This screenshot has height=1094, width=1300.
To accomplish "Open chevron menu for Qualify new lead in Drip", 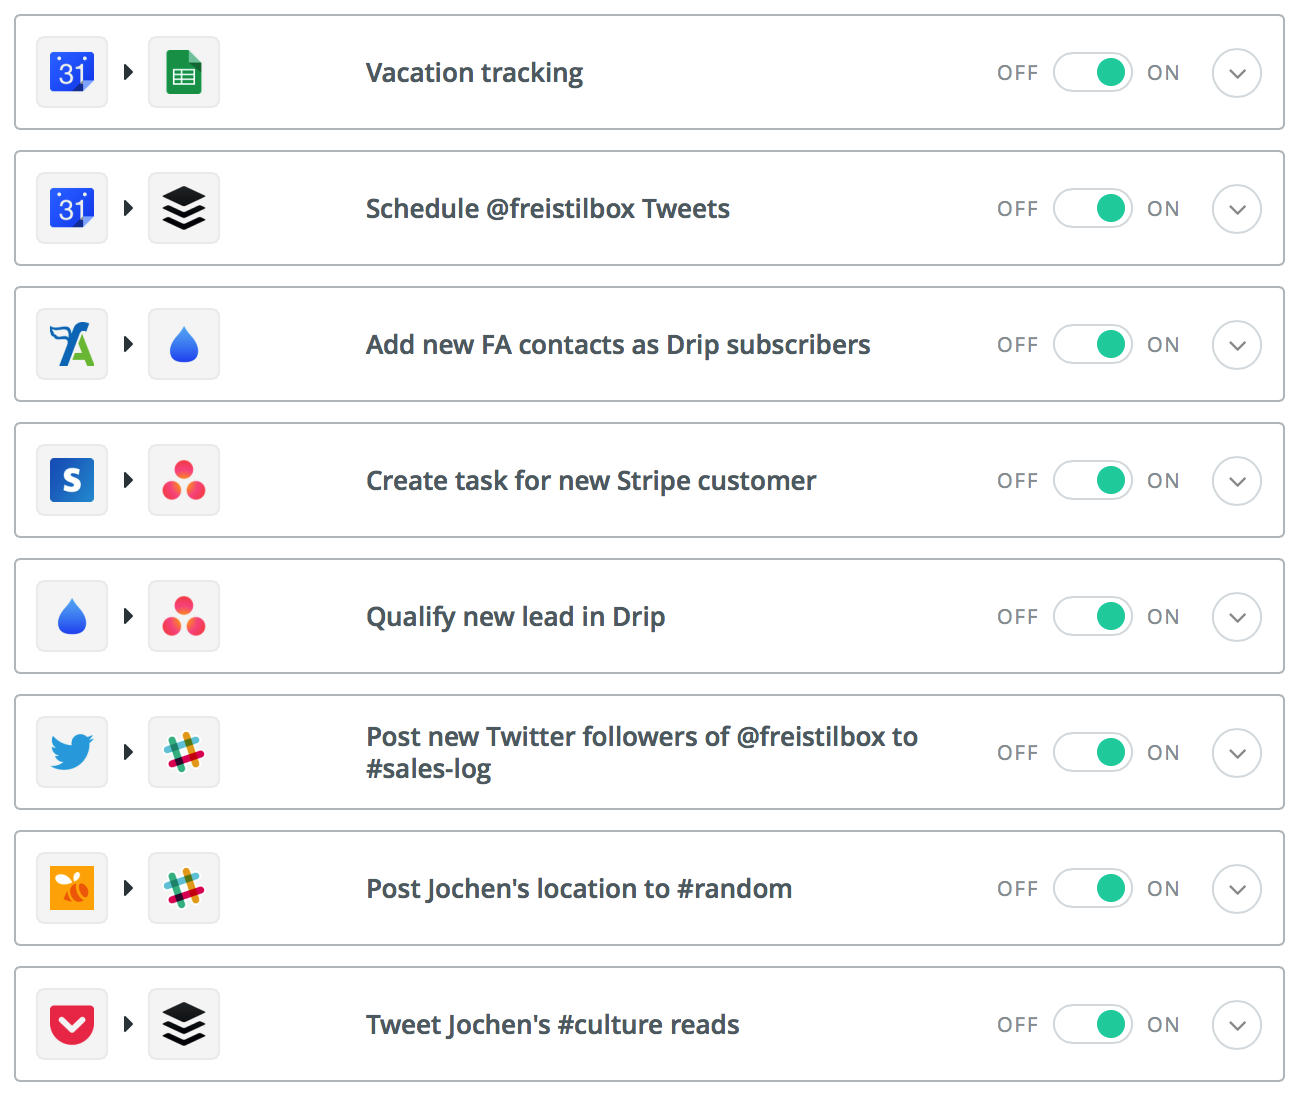I will [x=1237, y=617].
